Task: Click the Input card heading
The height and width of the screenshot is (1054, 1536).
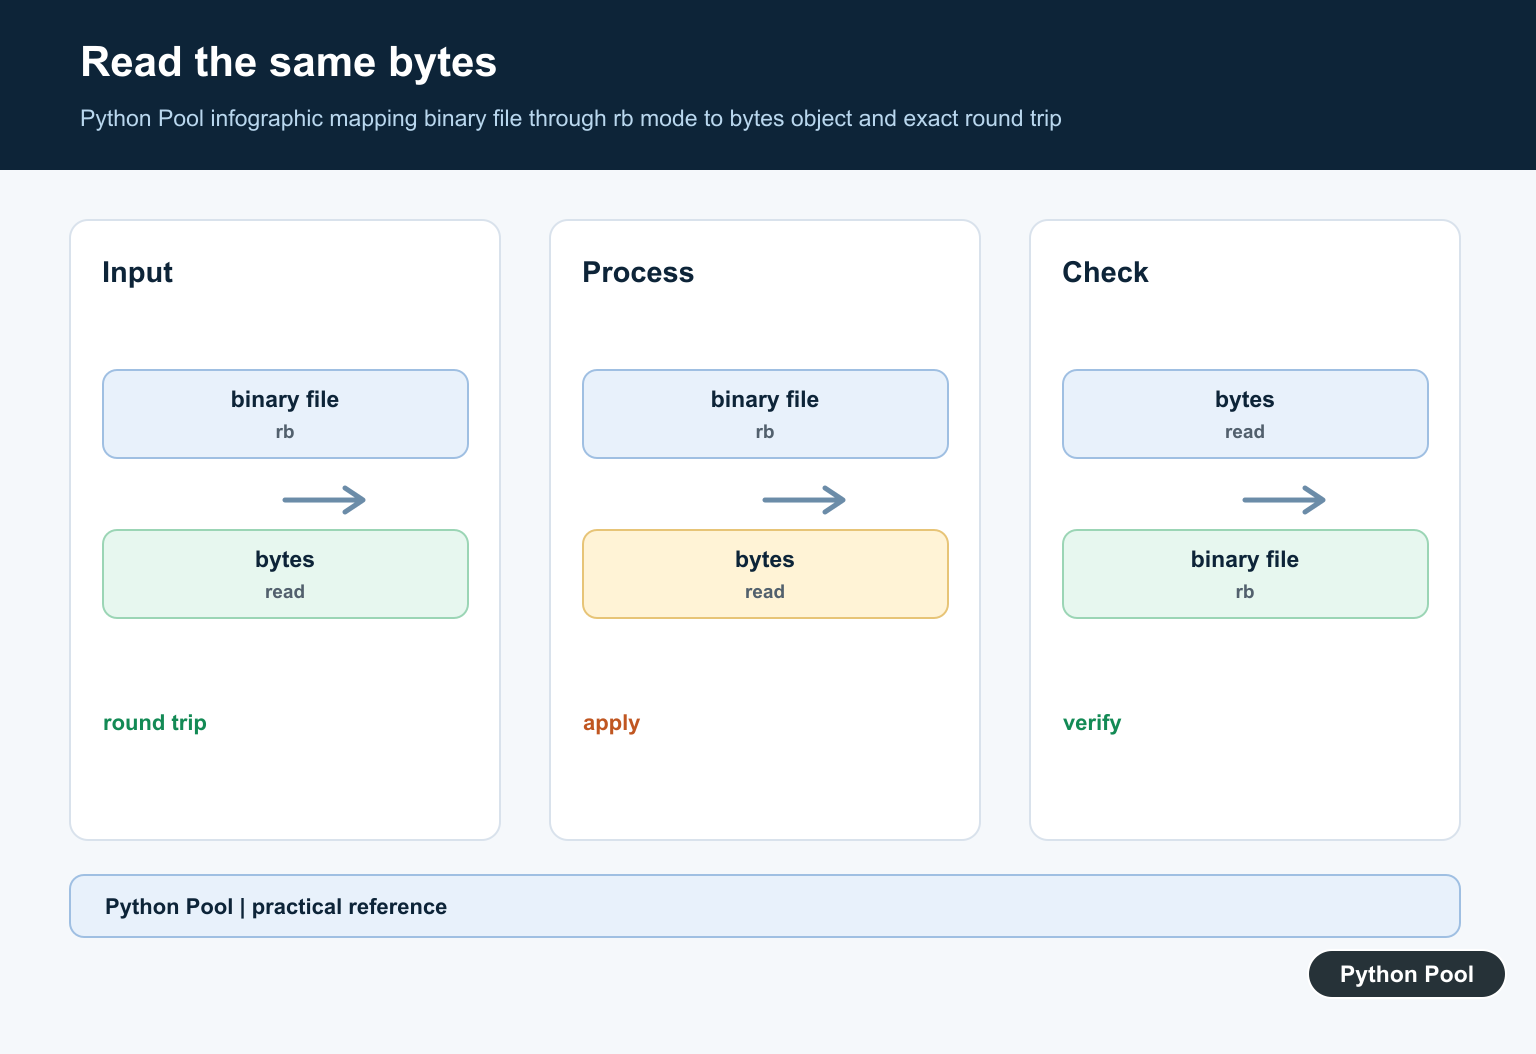Action: pos(137,272)
